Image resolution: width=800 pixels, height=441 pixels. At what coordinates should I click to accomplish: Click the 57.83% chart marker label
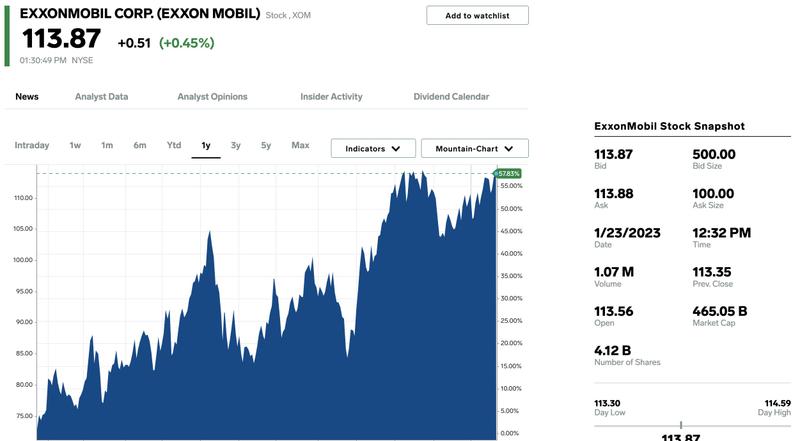508,174
